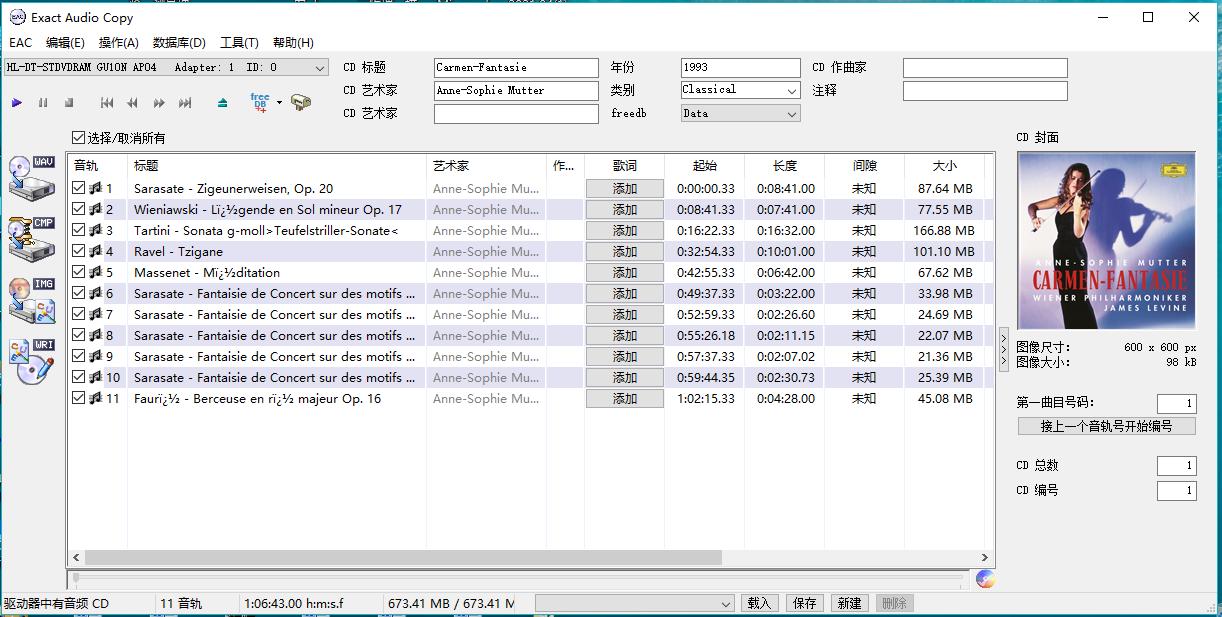1222x617 pixels.
Task: Click the rewind button
Action: click(133, 103)
